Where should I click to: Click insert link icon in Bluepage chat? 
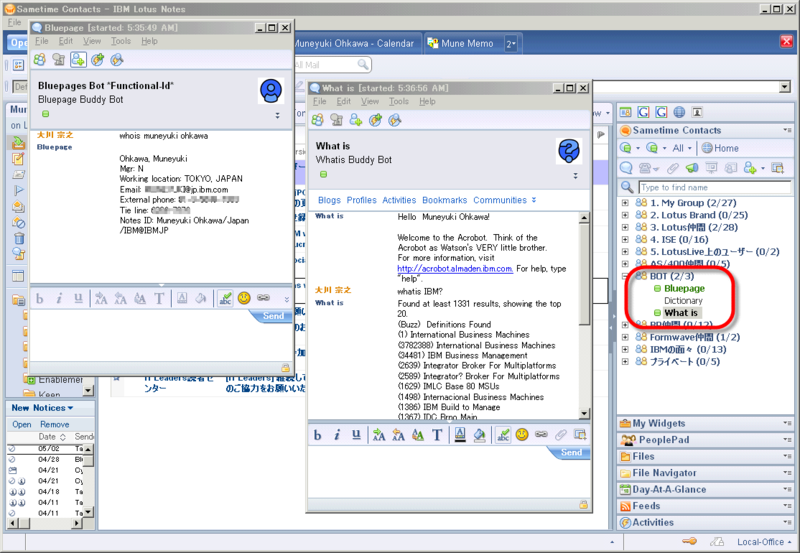click(263, 298)
